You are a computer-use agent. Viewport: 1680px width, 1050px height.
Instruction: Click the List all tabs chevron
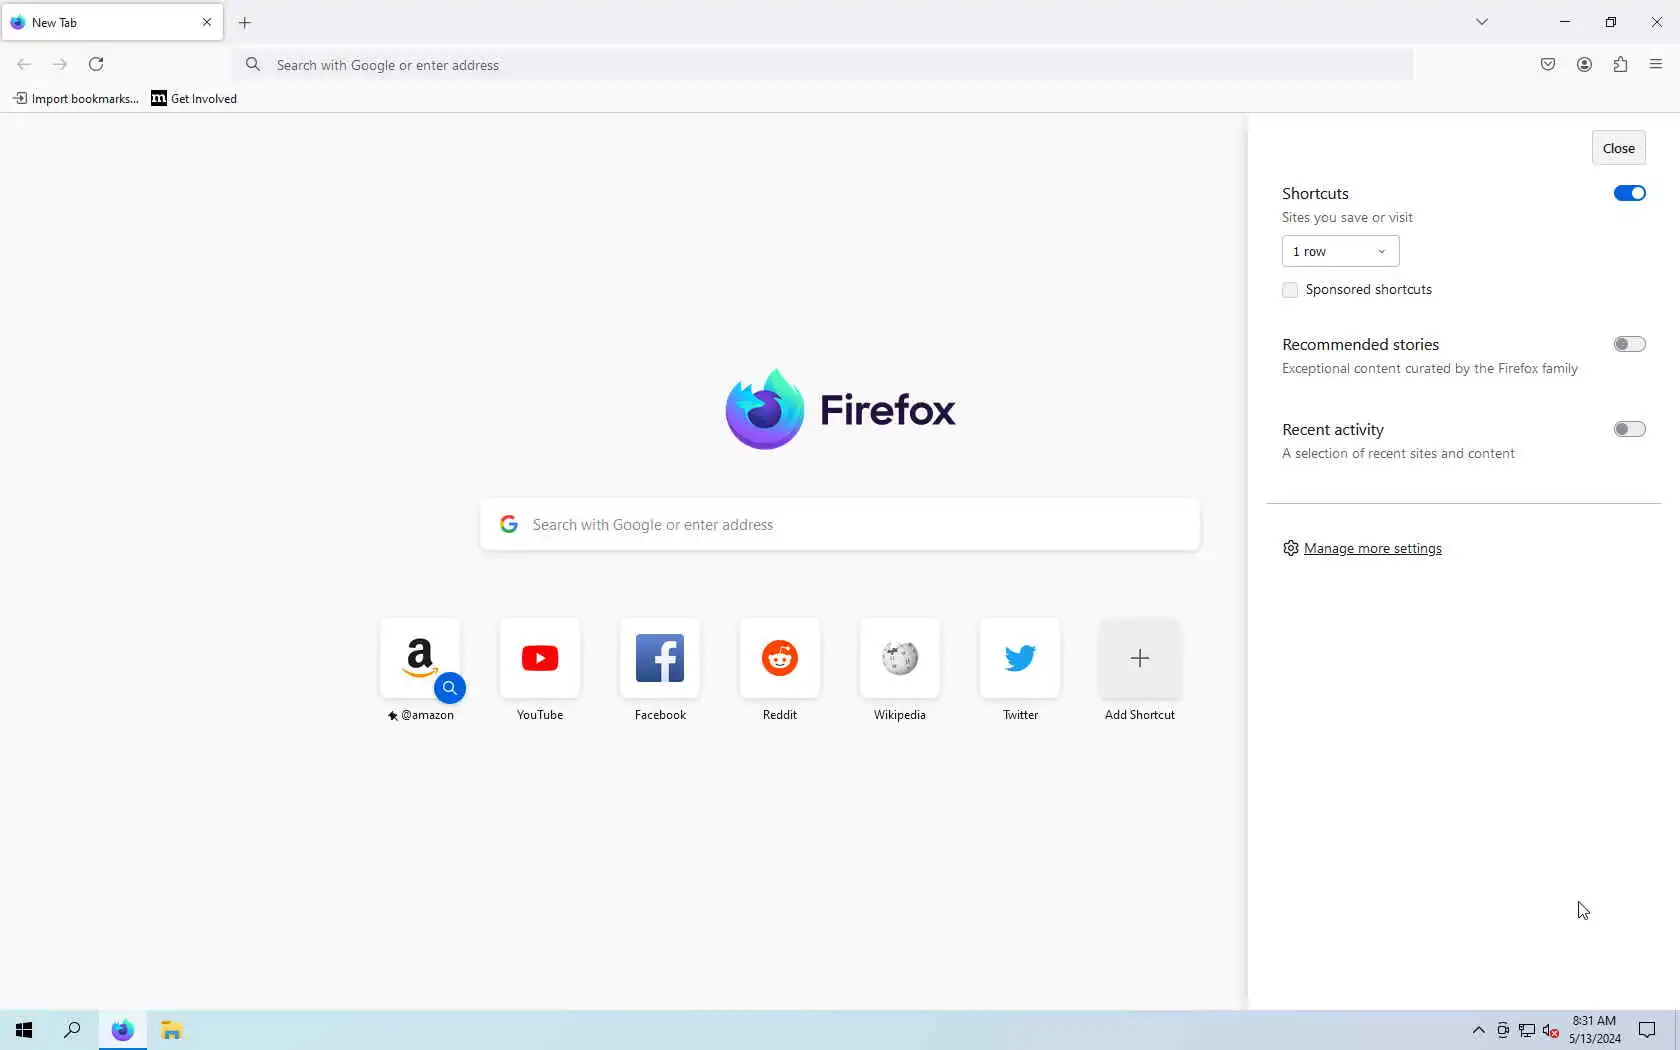point(1482,22)
